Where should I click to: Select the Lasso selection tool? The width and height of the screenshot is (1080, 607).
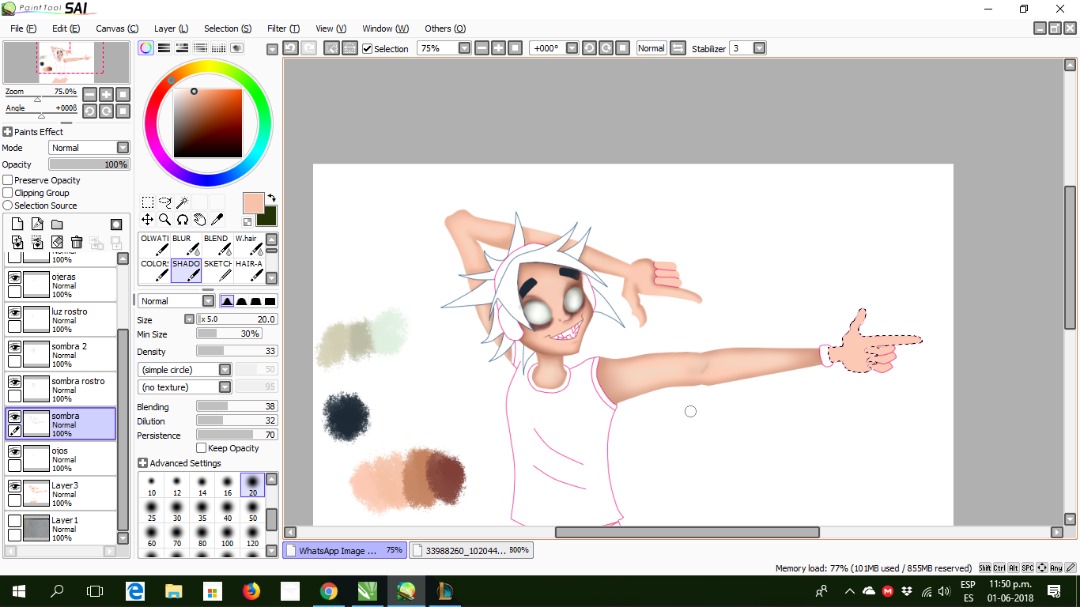[x=165, y=203]
